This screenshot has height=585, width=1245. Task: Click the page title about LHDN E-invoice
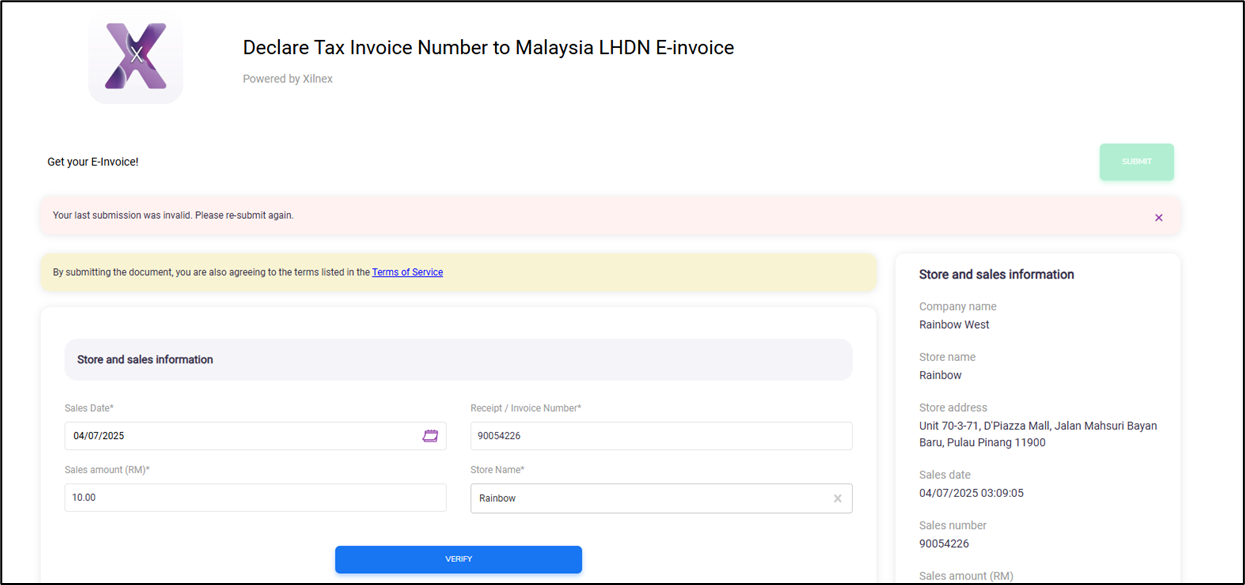click(x=488, y=48)
